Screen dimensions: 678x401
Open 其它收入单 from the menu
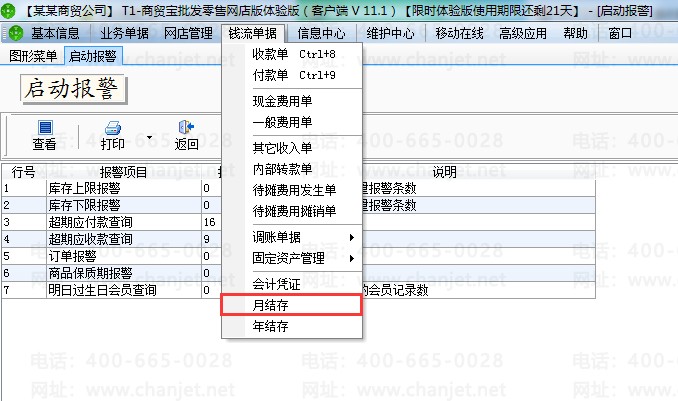(292, 148)
